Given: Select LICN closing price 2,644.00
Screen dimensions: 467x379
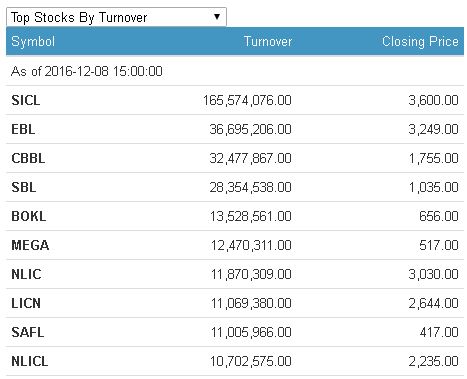Looking at the screenshot, I should 434,303.
